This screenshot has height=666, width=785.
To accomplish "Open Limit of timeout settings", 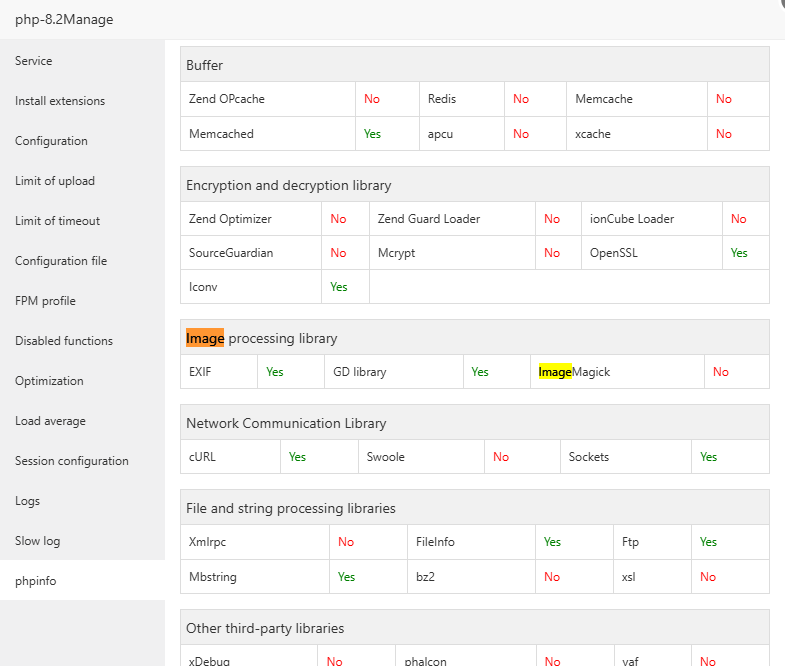I will click(x=57, y=221).
